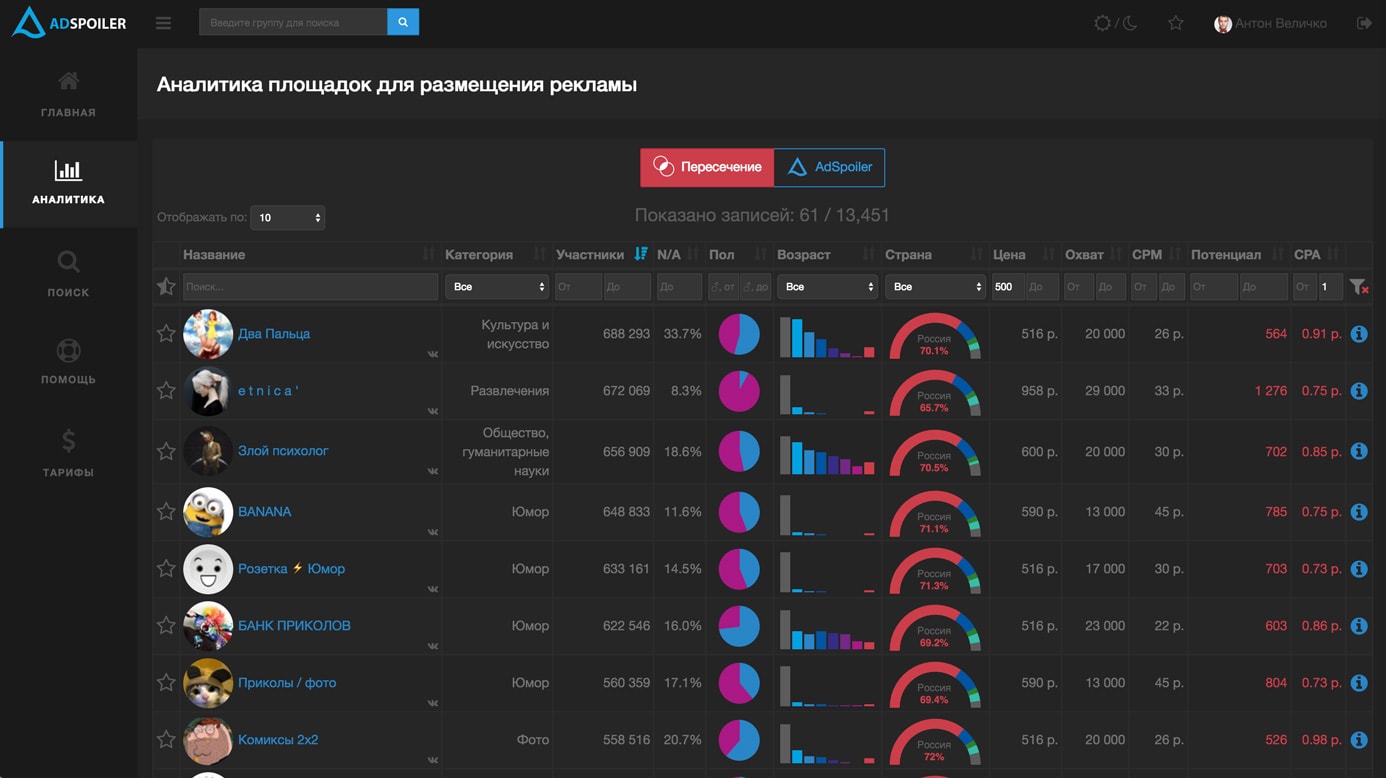Focus the group search field in header
The width and height of the screenshot is (1386, 778).
click(293, 22)
